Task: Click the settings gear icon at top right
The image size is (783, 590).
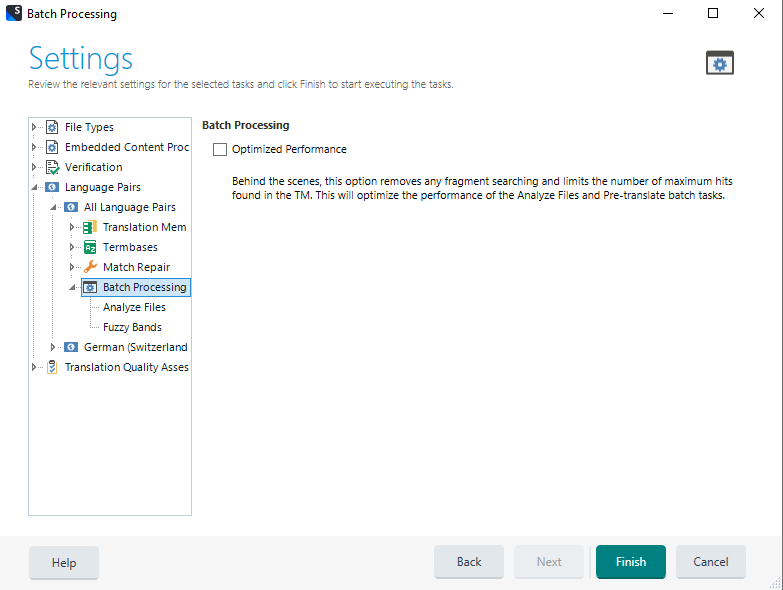Action: (720, 63)
